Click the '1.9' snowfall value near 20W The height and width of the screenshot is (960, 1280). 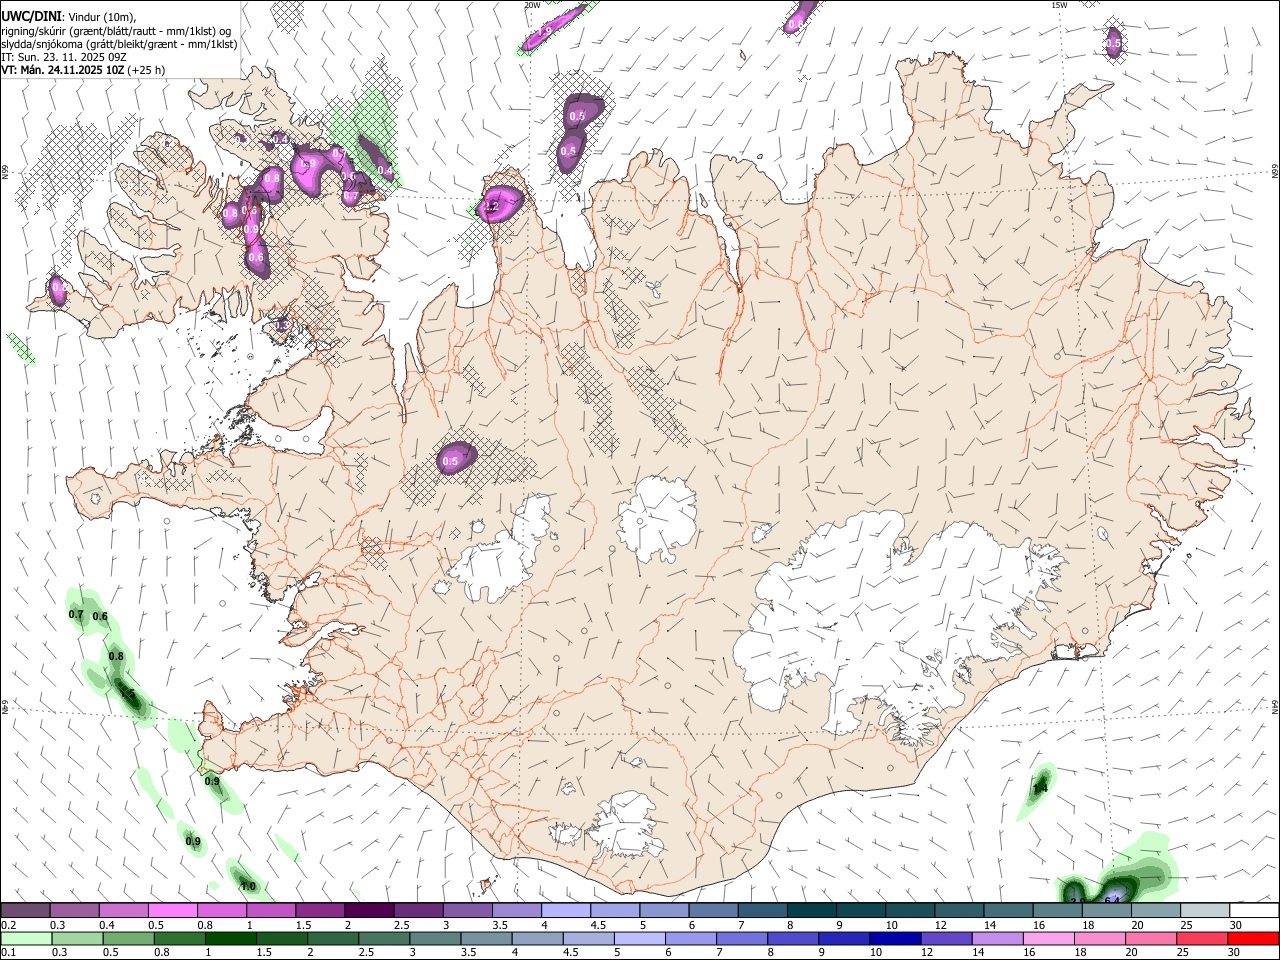544,31
